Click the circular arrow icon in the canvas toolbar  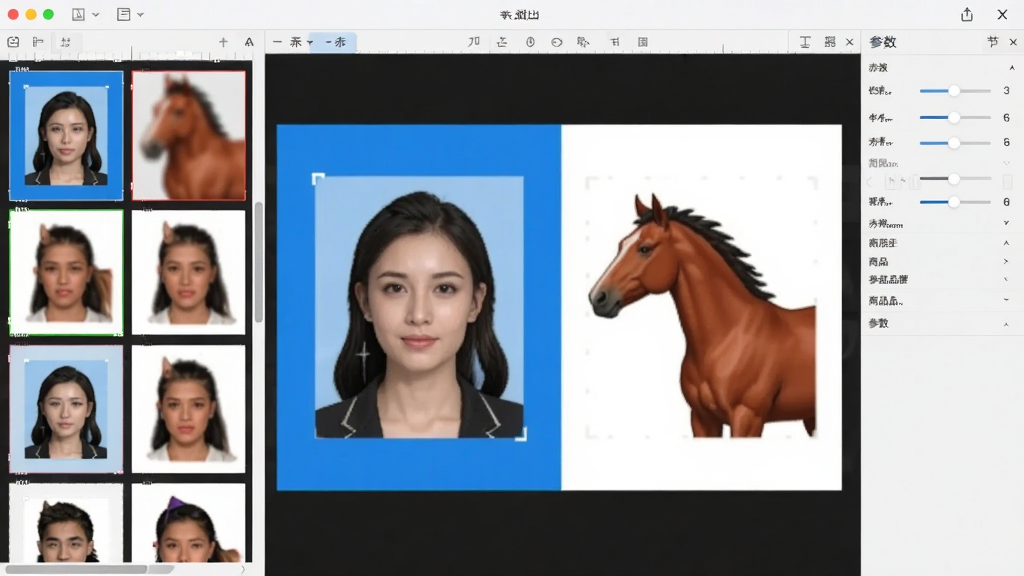[x=556, y=42]
